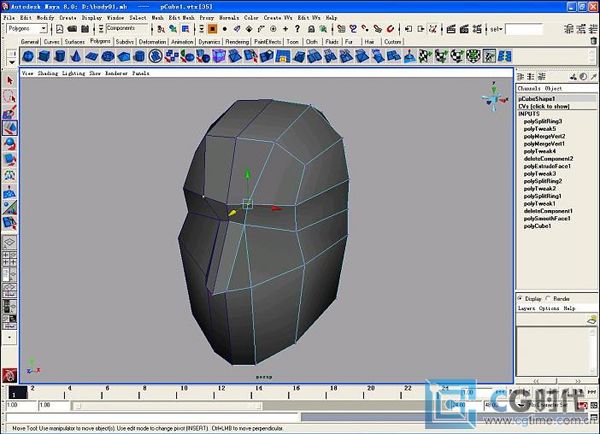The height and width of the screenshot is (434, 600).
Task: Open the File menu
Action: click(x=9, y=18)
